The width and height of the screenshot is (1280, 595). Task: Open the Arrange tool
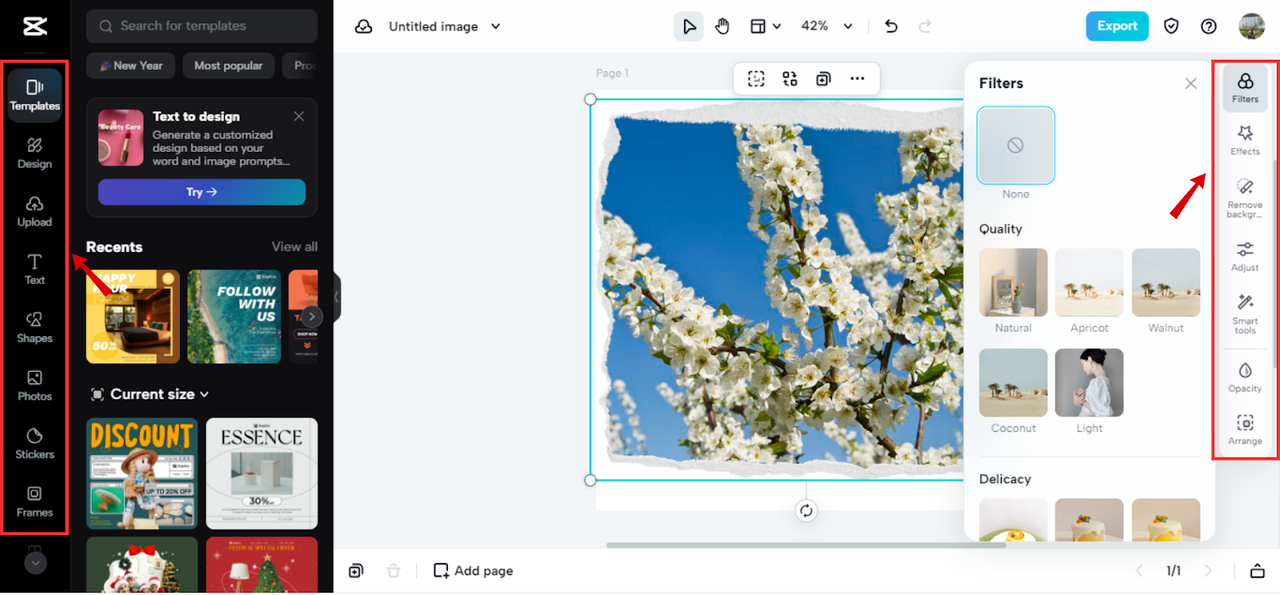tap(1245, 429)
